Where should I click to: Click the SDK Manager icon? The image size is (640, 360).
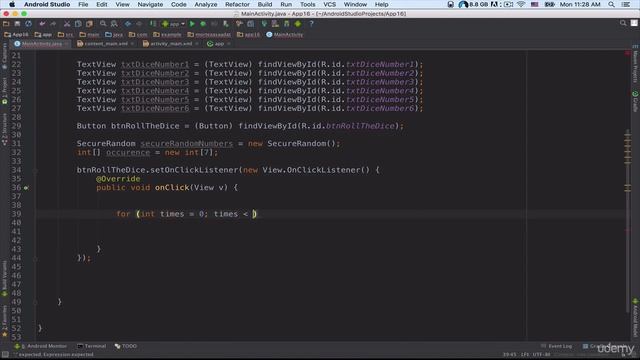(287, 24)
